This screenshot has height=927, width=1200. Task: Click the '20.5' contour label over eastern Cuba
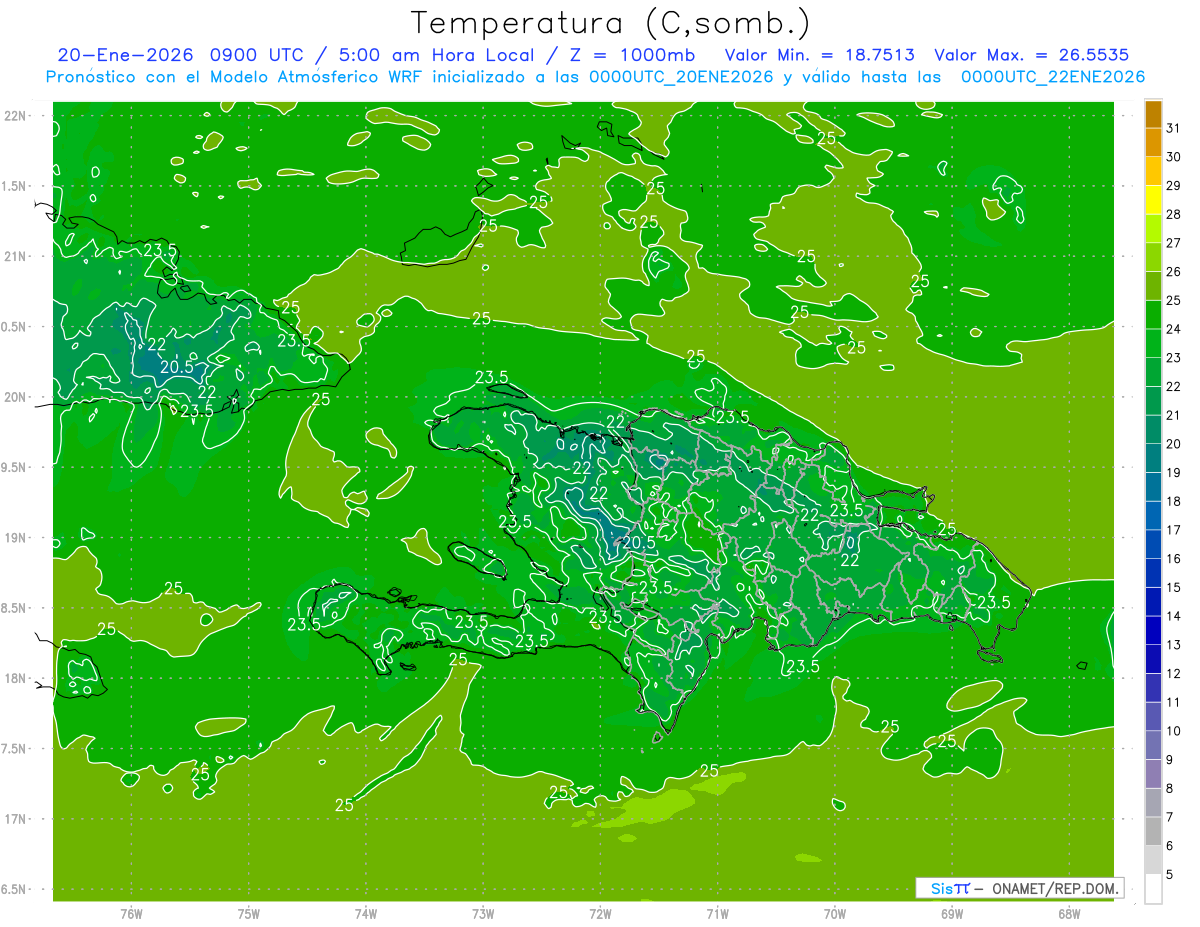click(x=176, y=367)
